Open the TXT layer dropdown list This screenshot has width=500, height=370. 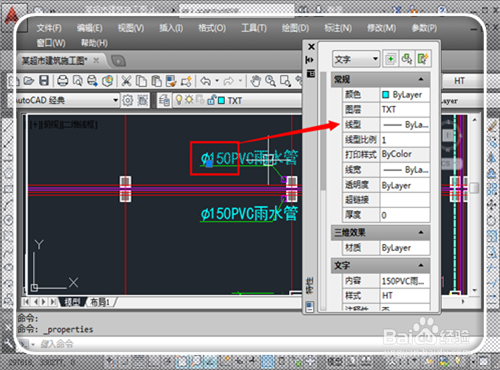pos(237,100)
